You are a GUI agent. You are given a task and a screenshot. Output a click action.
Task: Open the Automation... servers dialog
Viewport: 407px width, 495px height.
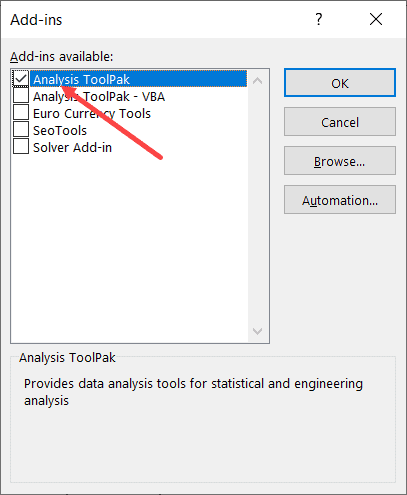coord(340,200)
